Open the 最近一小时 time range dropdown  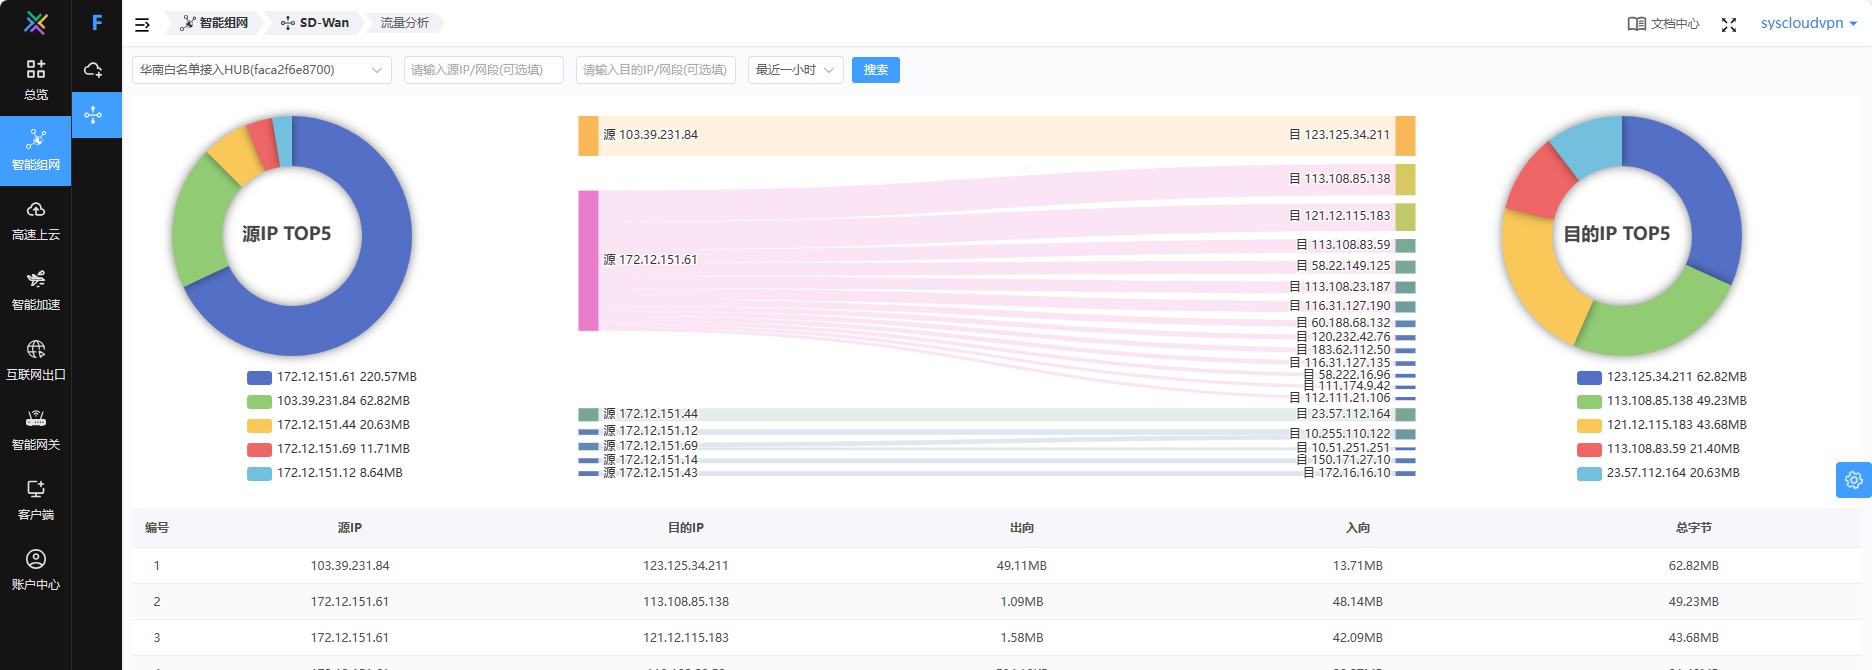point(795,70)
